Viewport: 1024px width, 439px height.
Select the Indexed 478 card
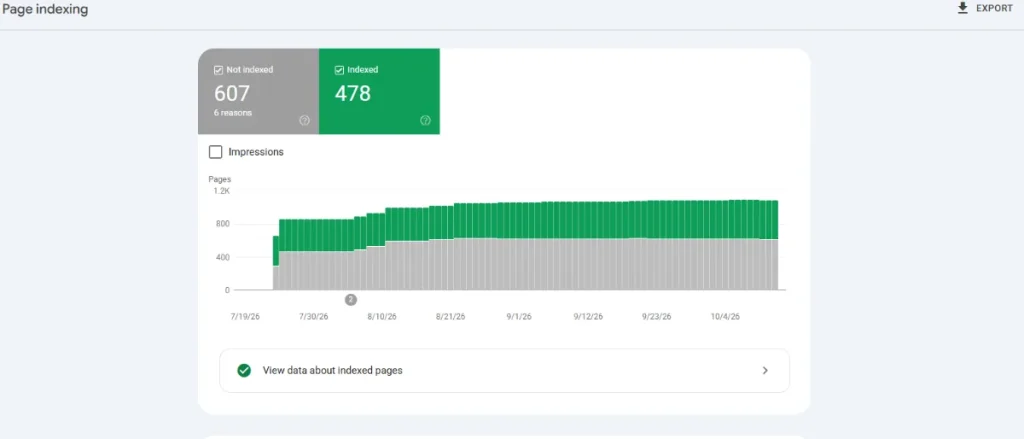point(379,91)
